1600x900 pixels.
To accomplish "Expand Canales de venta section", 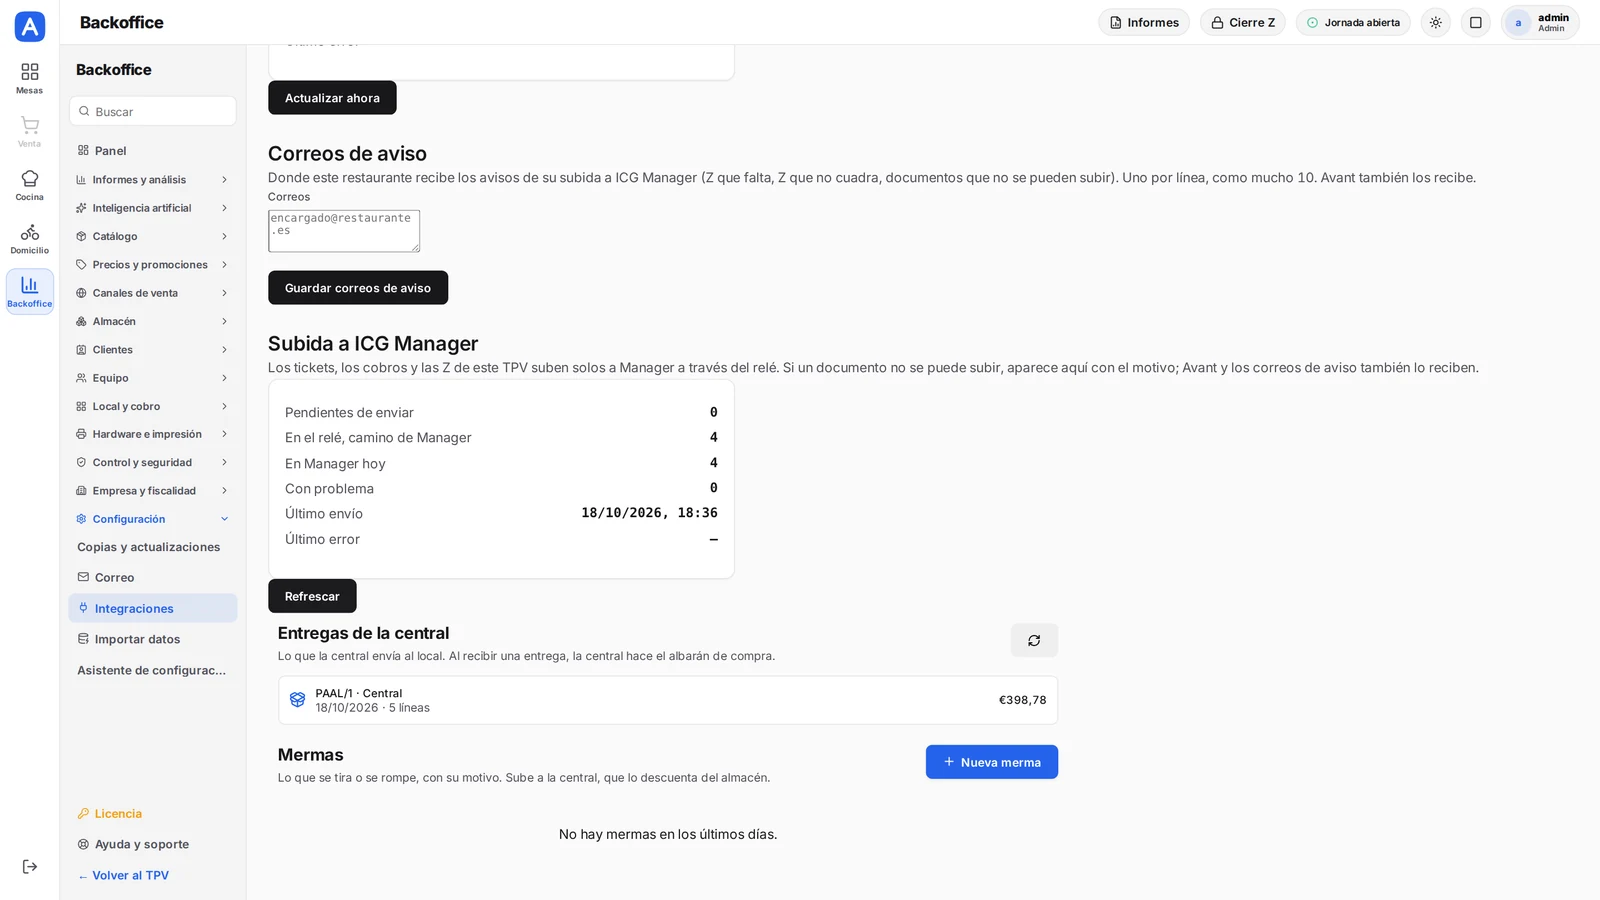I will tap(153, 293).
